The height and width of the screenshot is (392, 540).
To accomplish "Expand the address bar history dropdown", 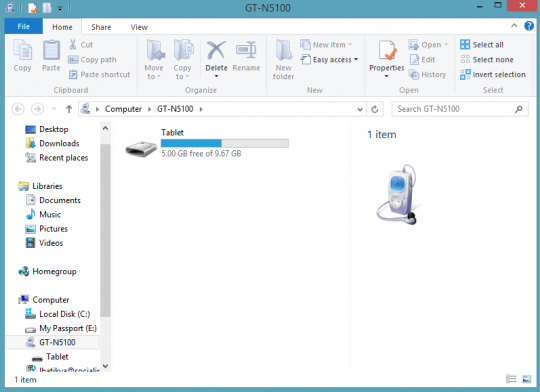I will [360, 109].
